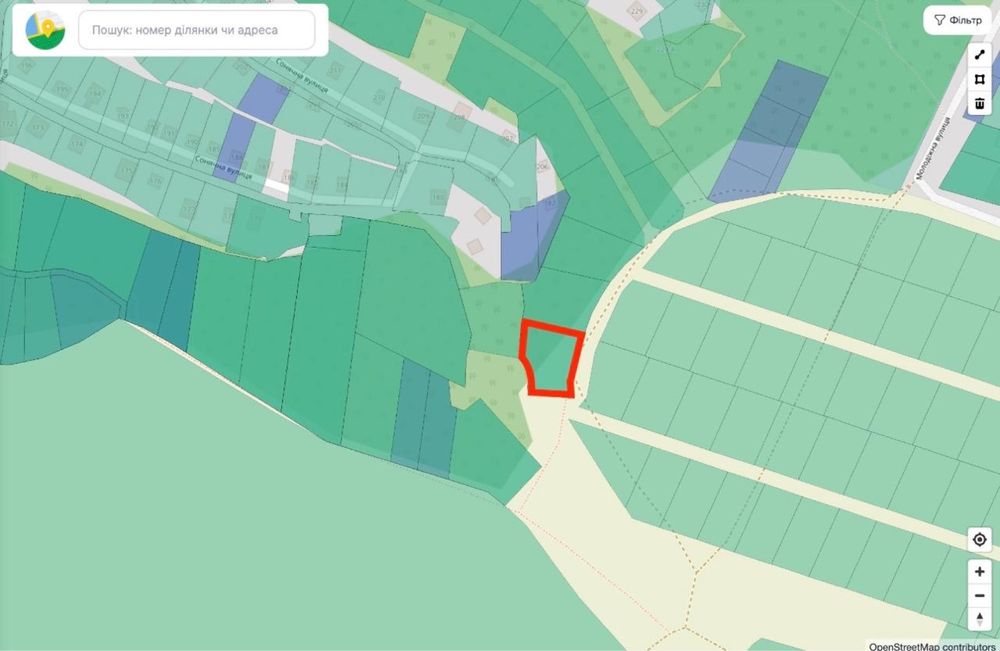Focus the parcel number or address search field
The image size is (1000, 651).
(x=196, y=30)
